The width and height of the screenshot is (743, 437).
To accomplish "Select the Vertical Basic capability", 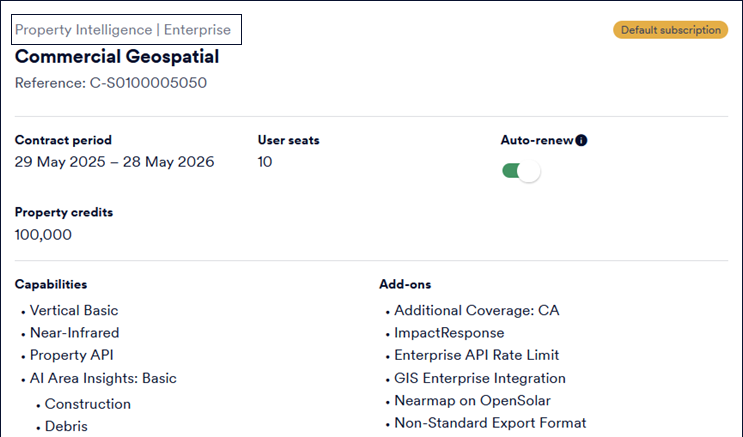I will [74, 310].
